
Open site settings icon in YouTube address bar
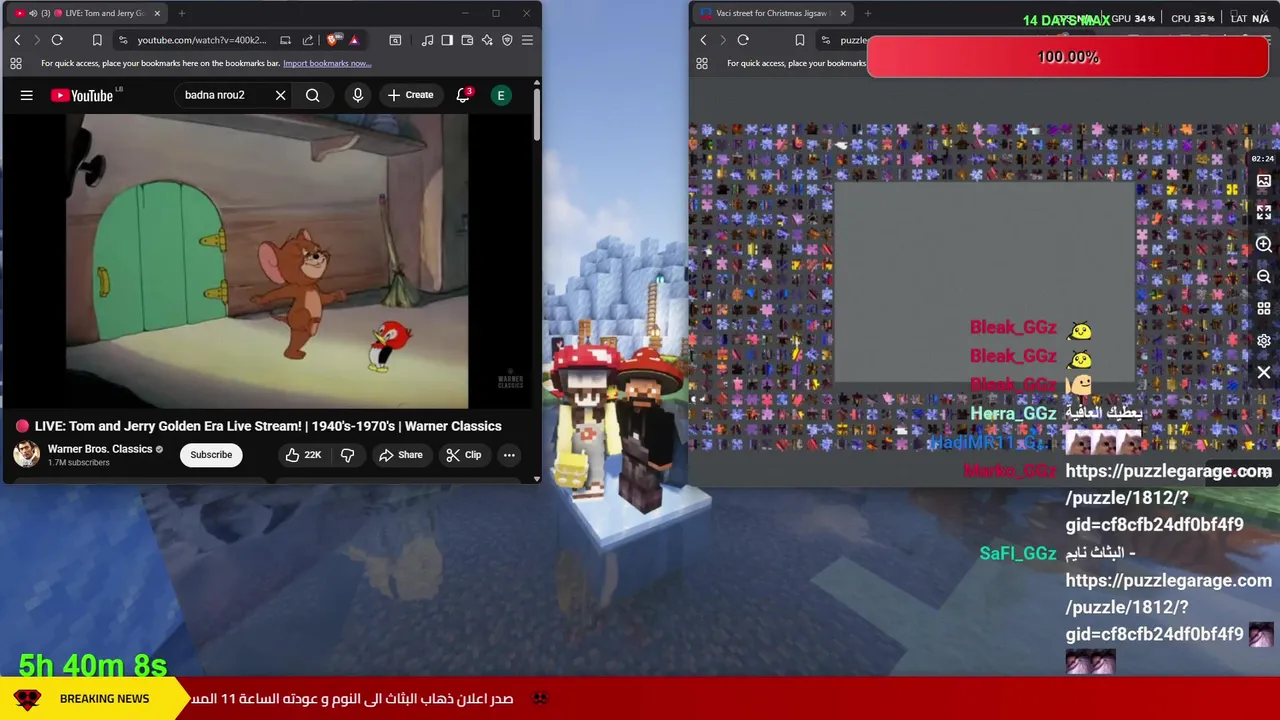(123, 40)
